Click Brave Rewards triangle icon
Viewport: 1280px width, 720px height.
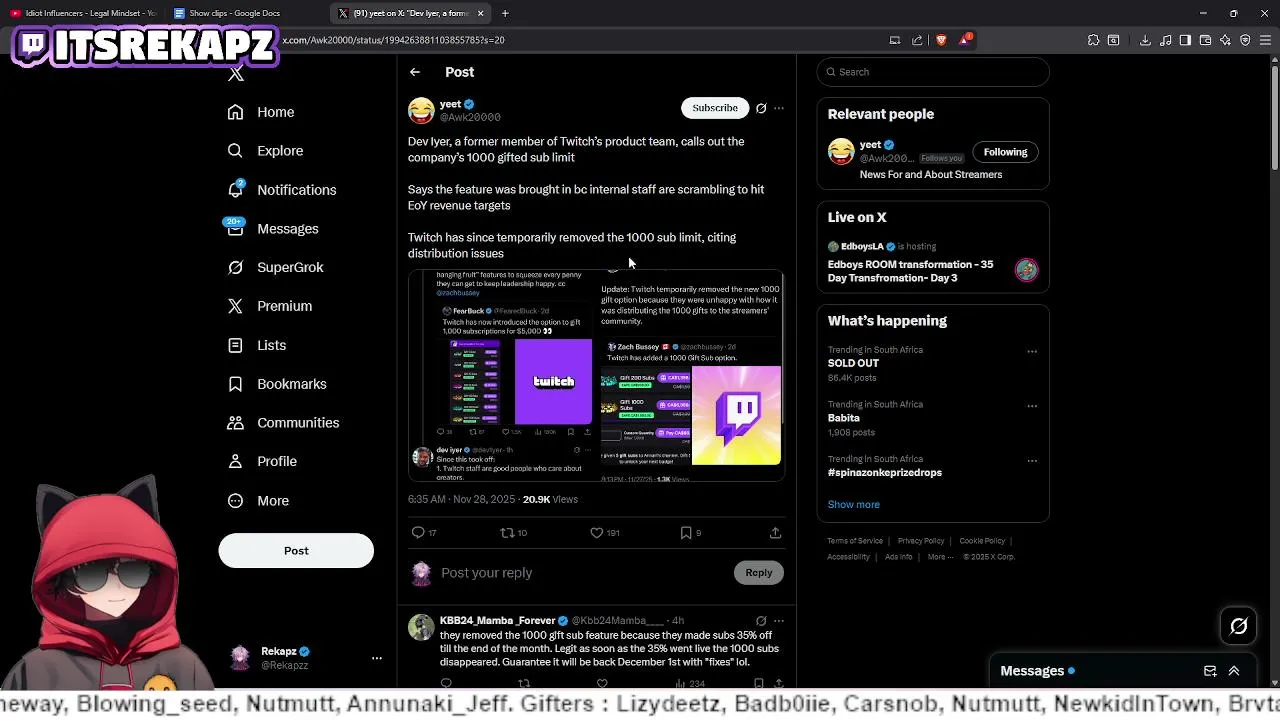[965, 40]
